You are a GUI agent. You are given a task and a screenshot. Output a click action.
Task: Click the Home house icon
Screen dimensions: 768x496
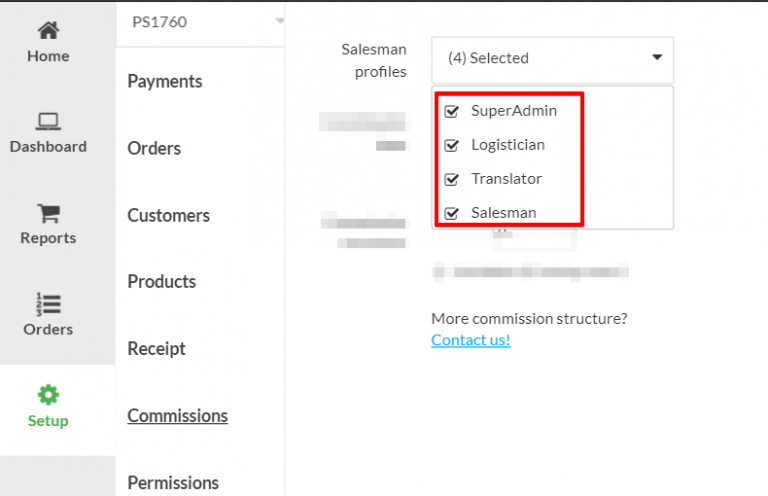[48, 30]
